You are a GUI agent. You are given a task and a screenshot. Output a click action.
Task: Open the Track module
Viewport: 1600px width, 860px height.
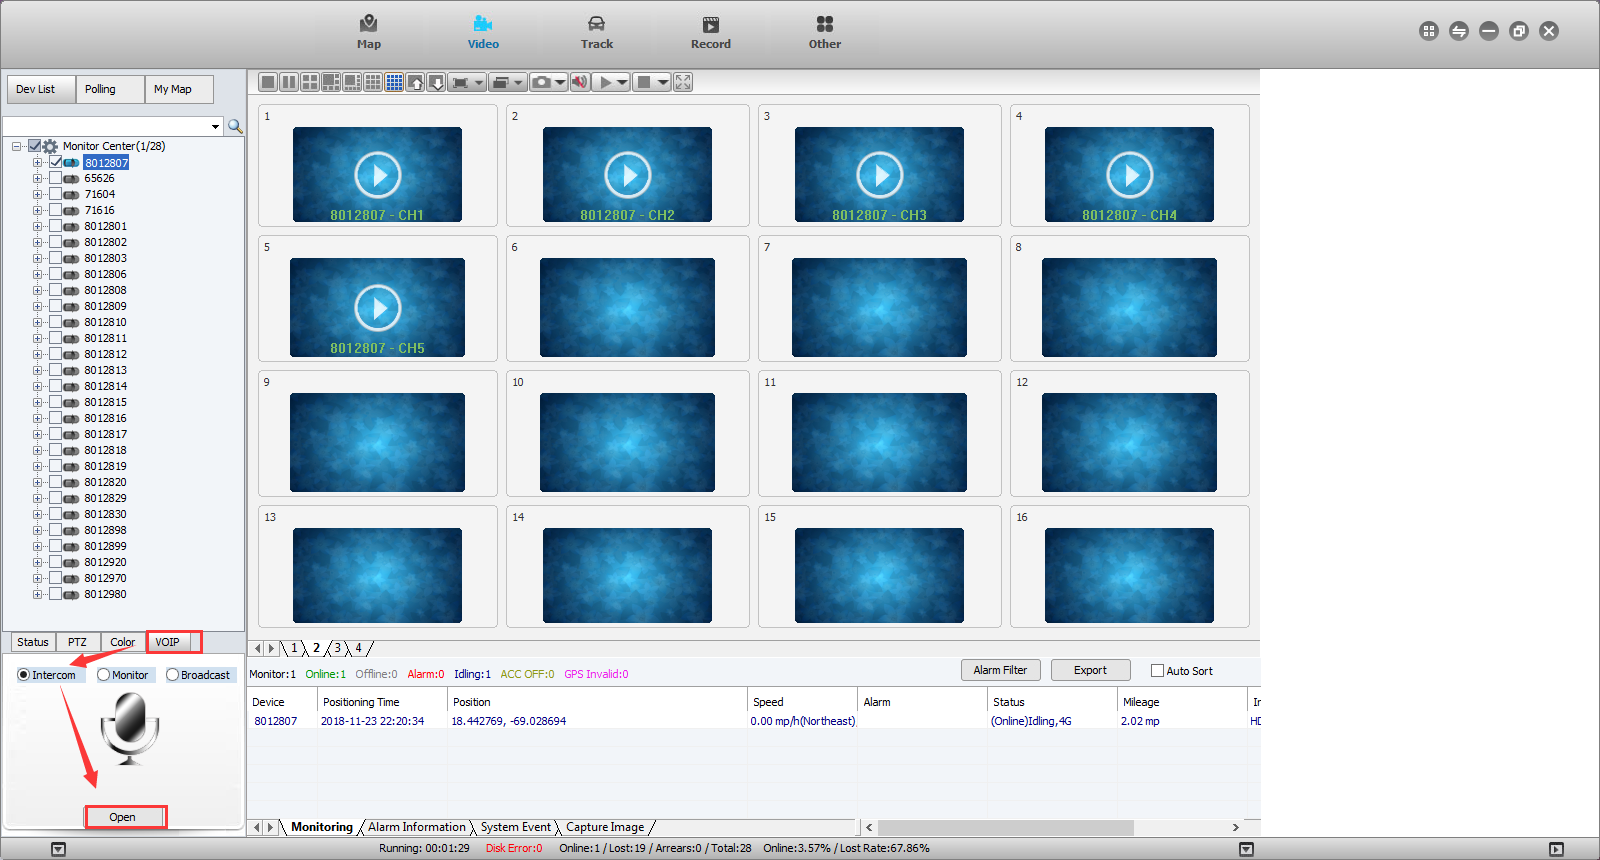pyautogui.click(x=597, y=32)
